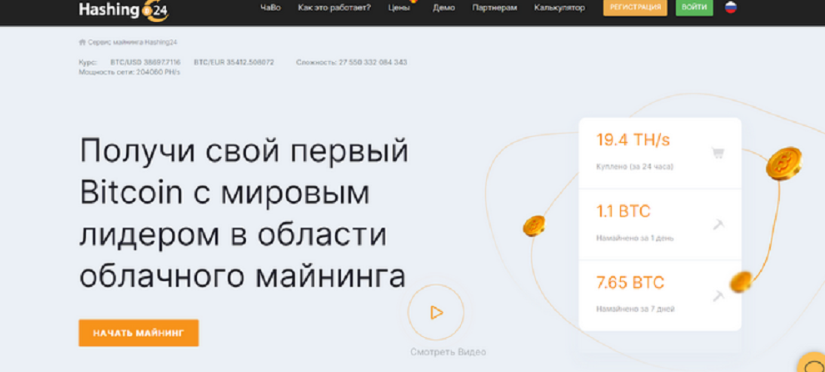Go to Цены page

pos(399,8)
